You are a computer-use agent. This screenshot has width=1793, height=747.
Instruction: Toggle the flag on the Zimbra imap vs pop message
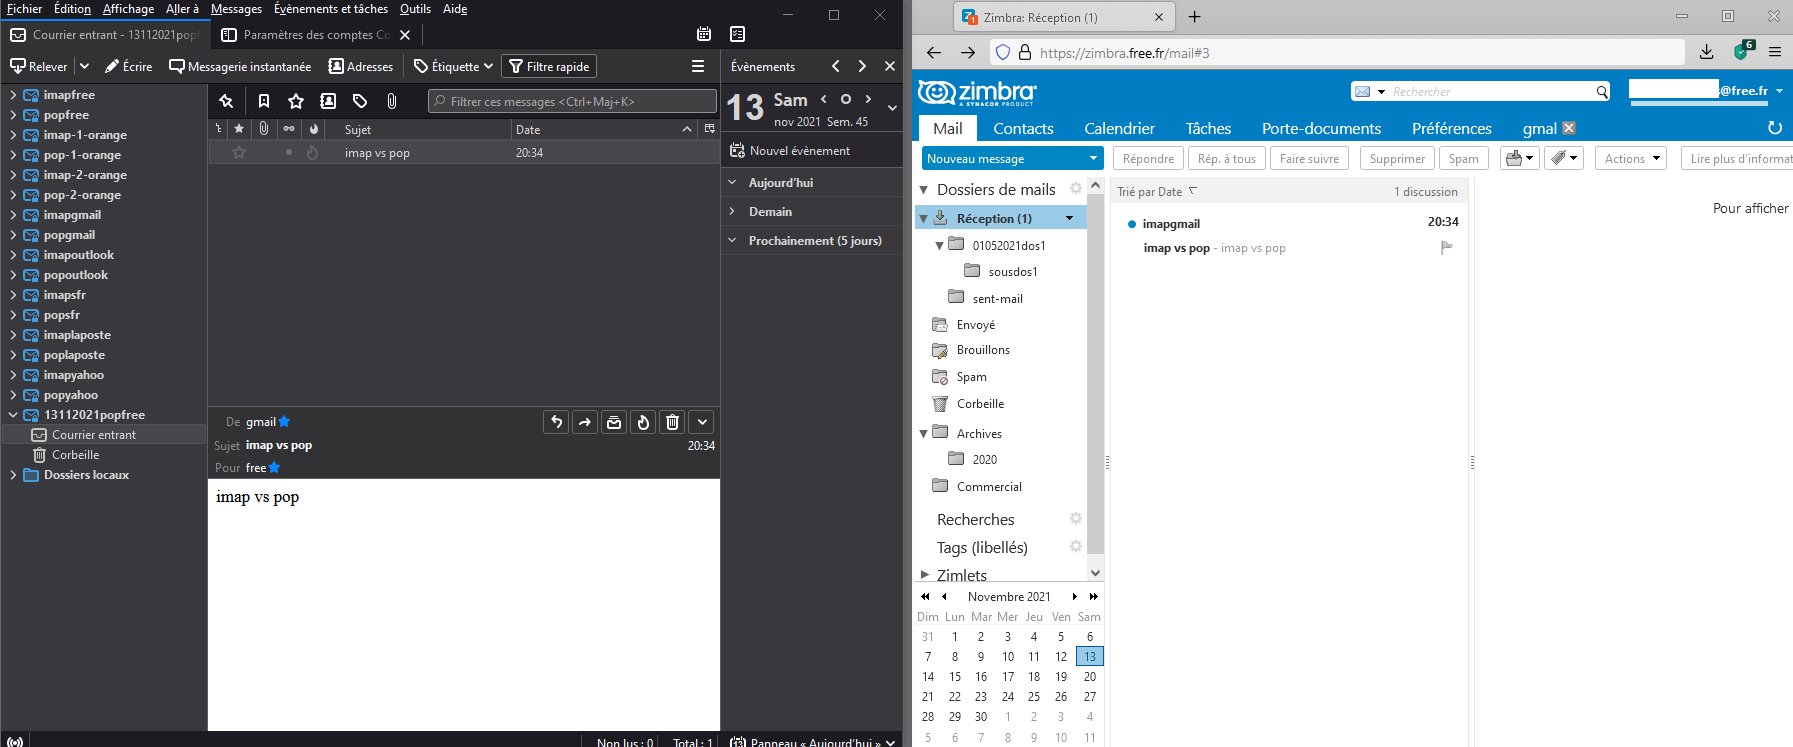[1446, 247]
